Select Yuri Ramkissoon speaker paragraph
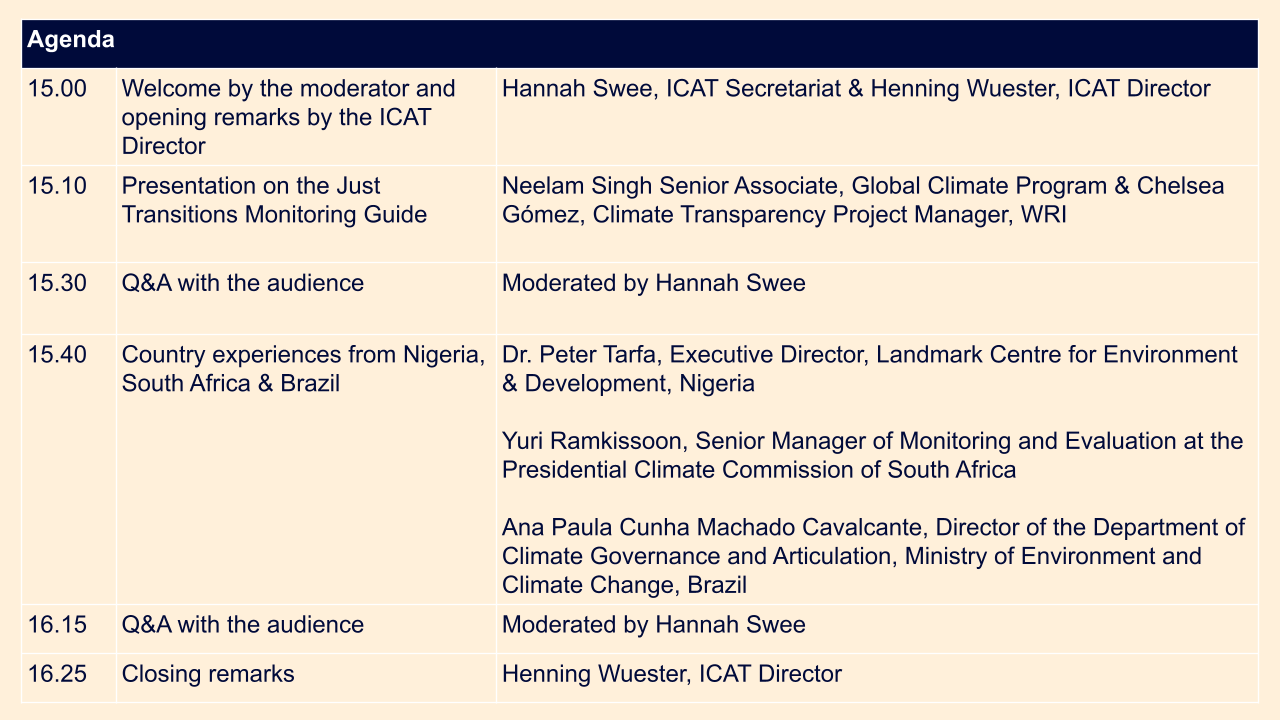Screen dimensions: 1280x720 [x=872, y=455]
